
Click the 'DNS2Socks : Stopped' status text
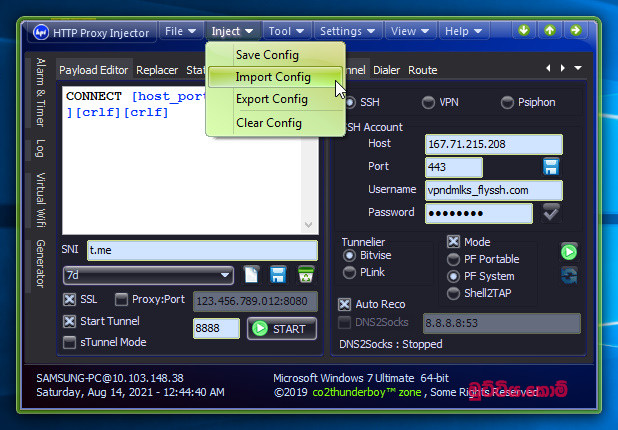391,344
